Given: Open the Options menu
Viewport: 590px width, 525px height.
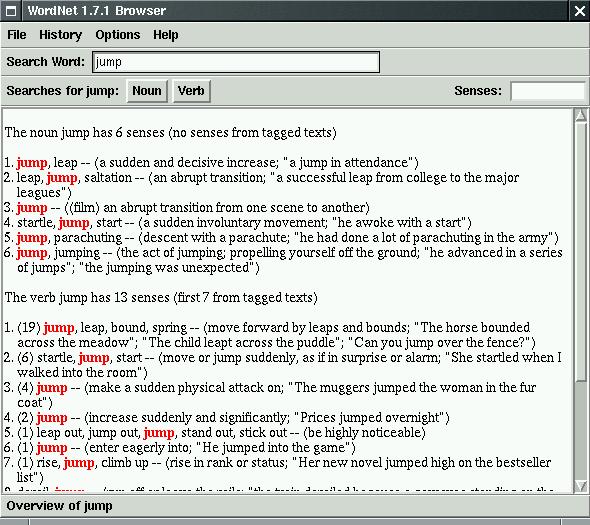Looking at the screenshot, I should [118, 35].
